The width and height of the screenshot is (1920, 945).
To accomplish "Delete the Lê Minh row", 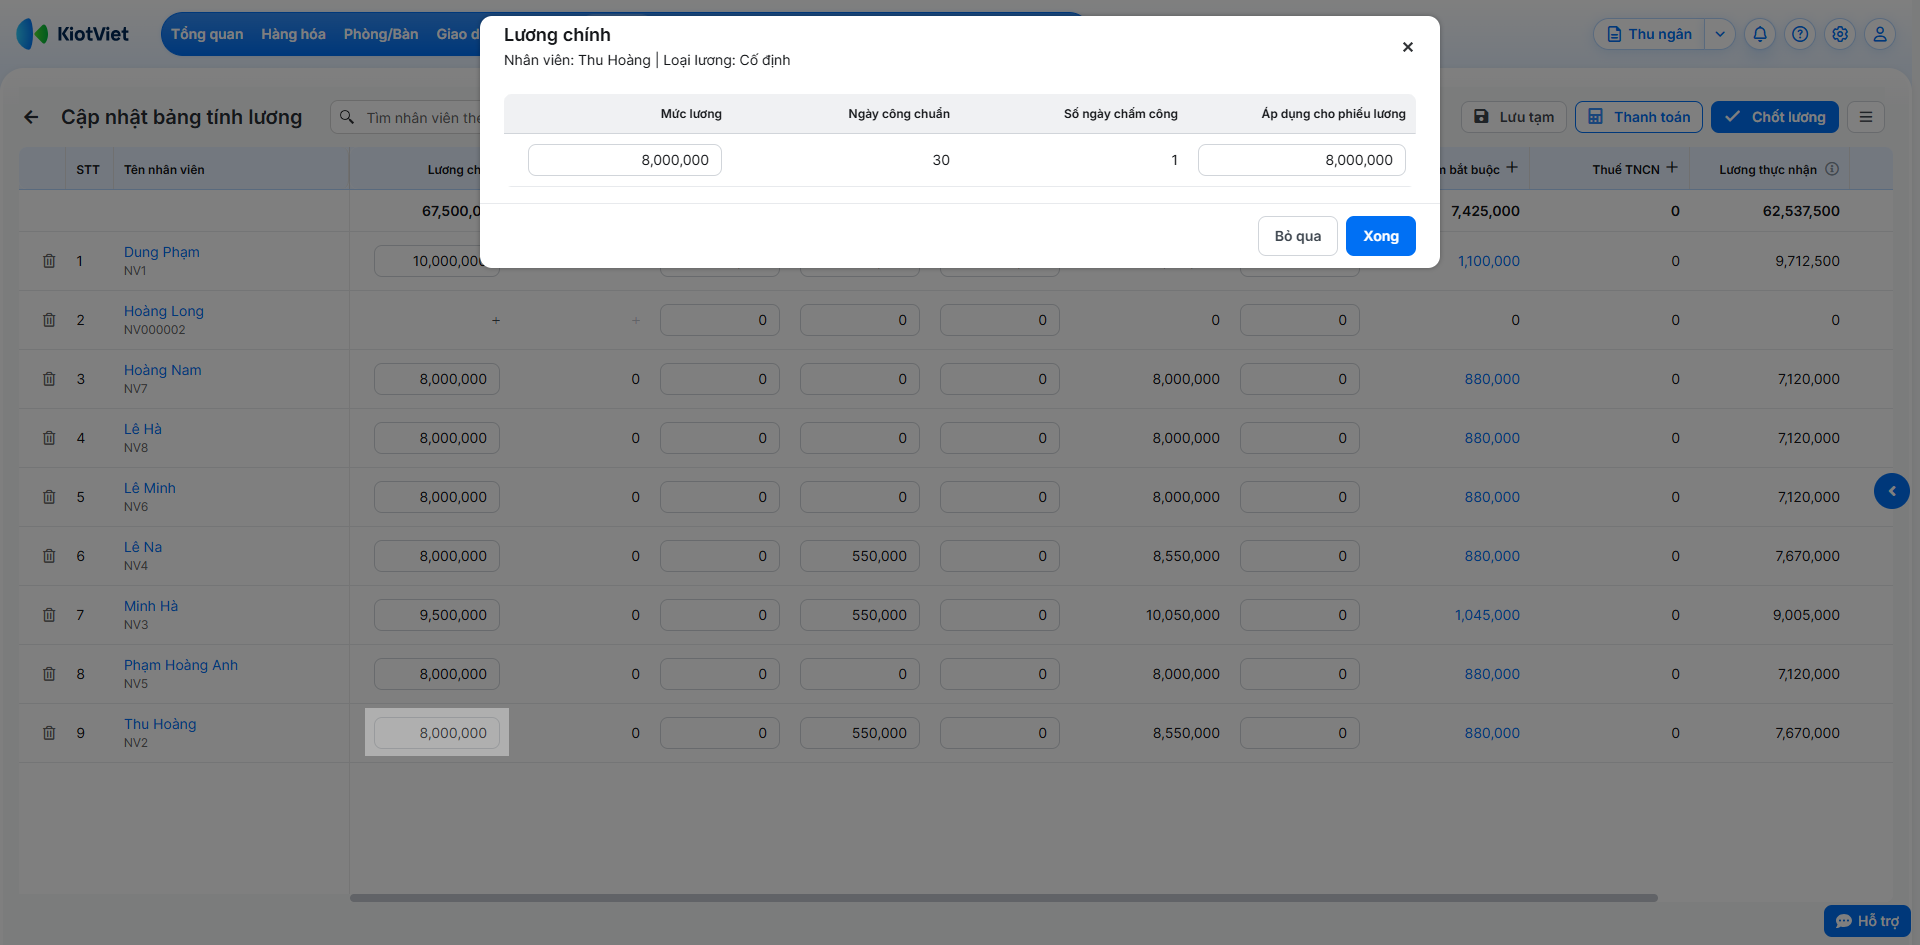I will (49, 497).
